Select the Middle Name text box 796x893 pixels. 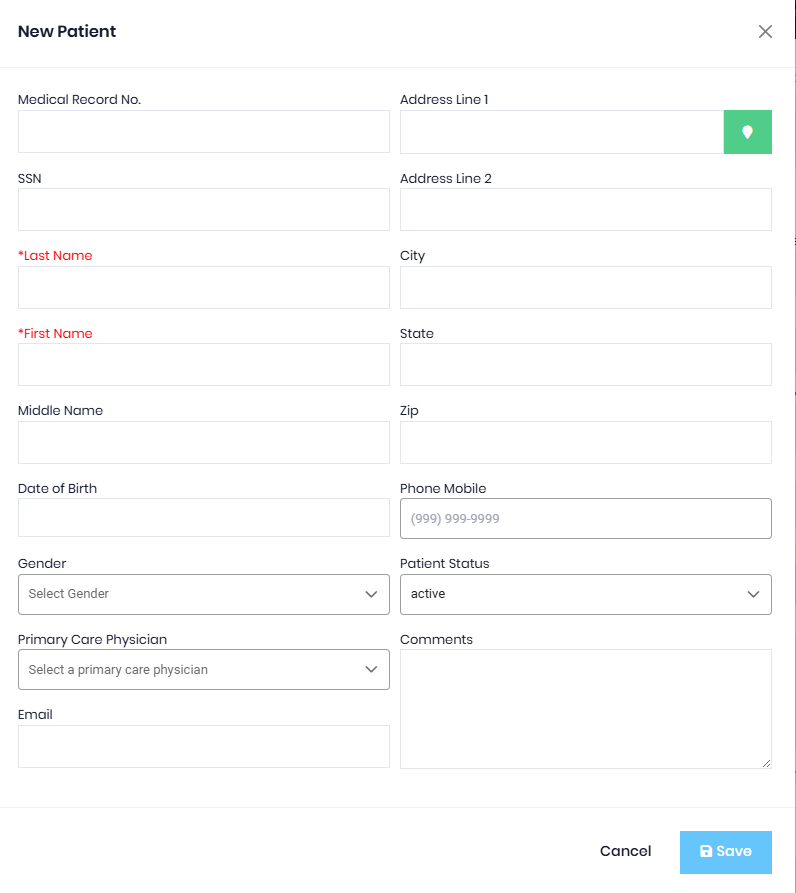(204, 443)
